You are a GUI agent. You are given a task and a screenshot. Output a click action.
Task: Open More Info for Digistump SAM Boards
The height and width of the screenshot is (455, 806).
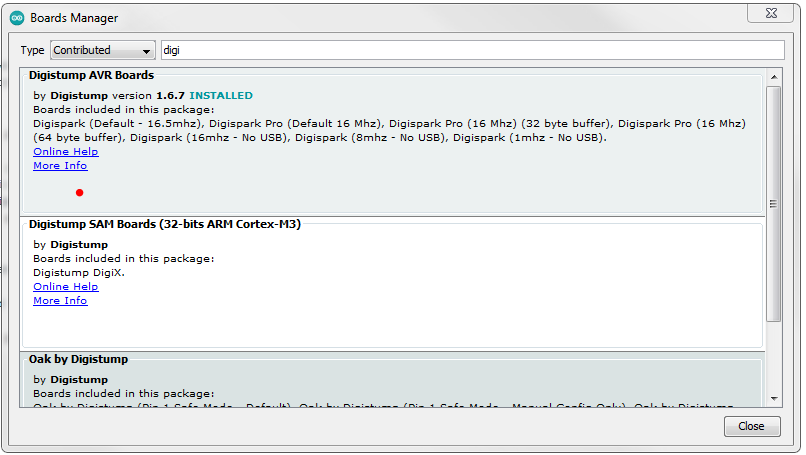click(60, 300)
